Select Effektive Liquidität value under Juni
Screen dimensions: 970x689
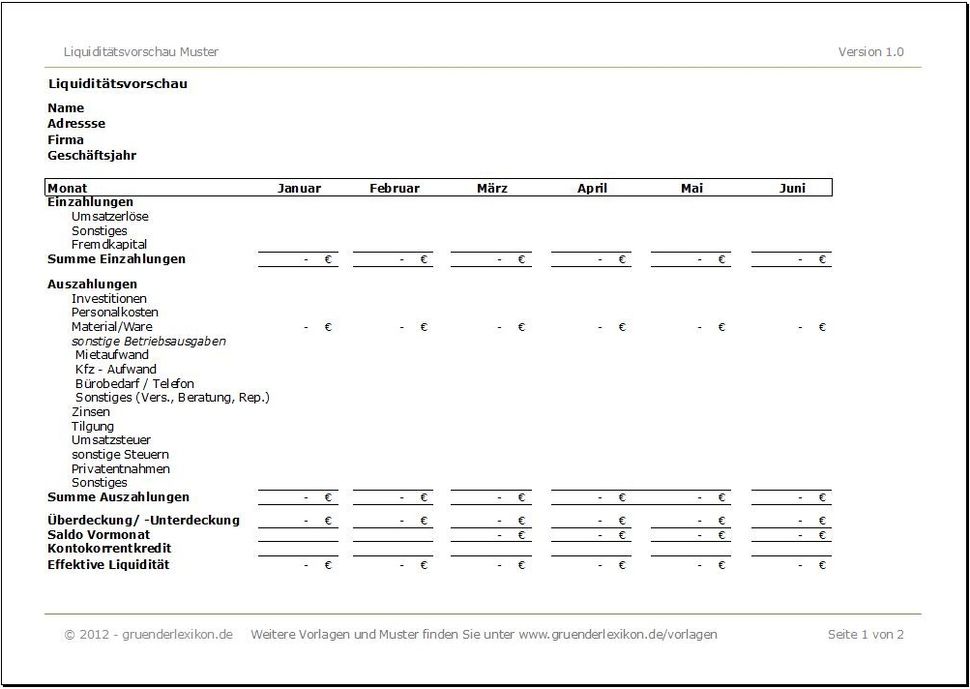pos(792,565)
